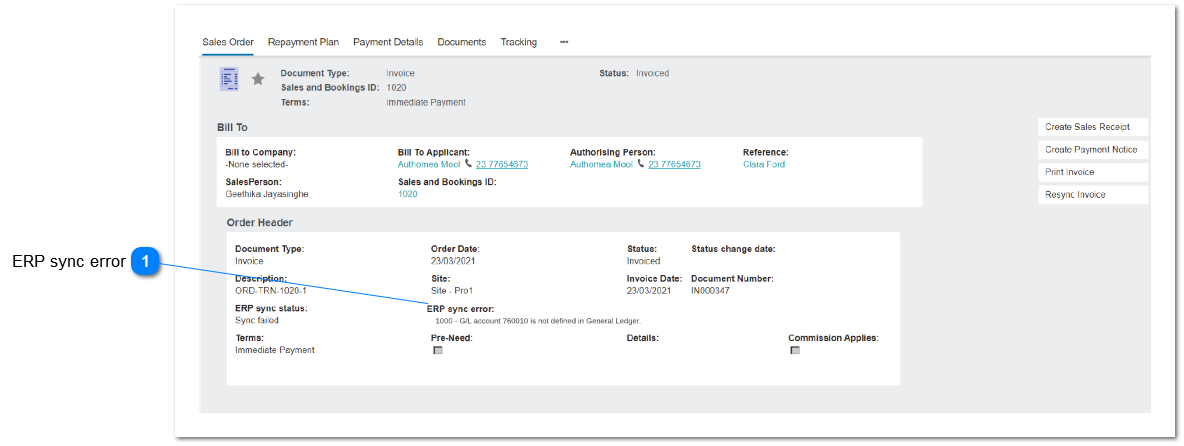Click the invoice document icon

[229, 78]
